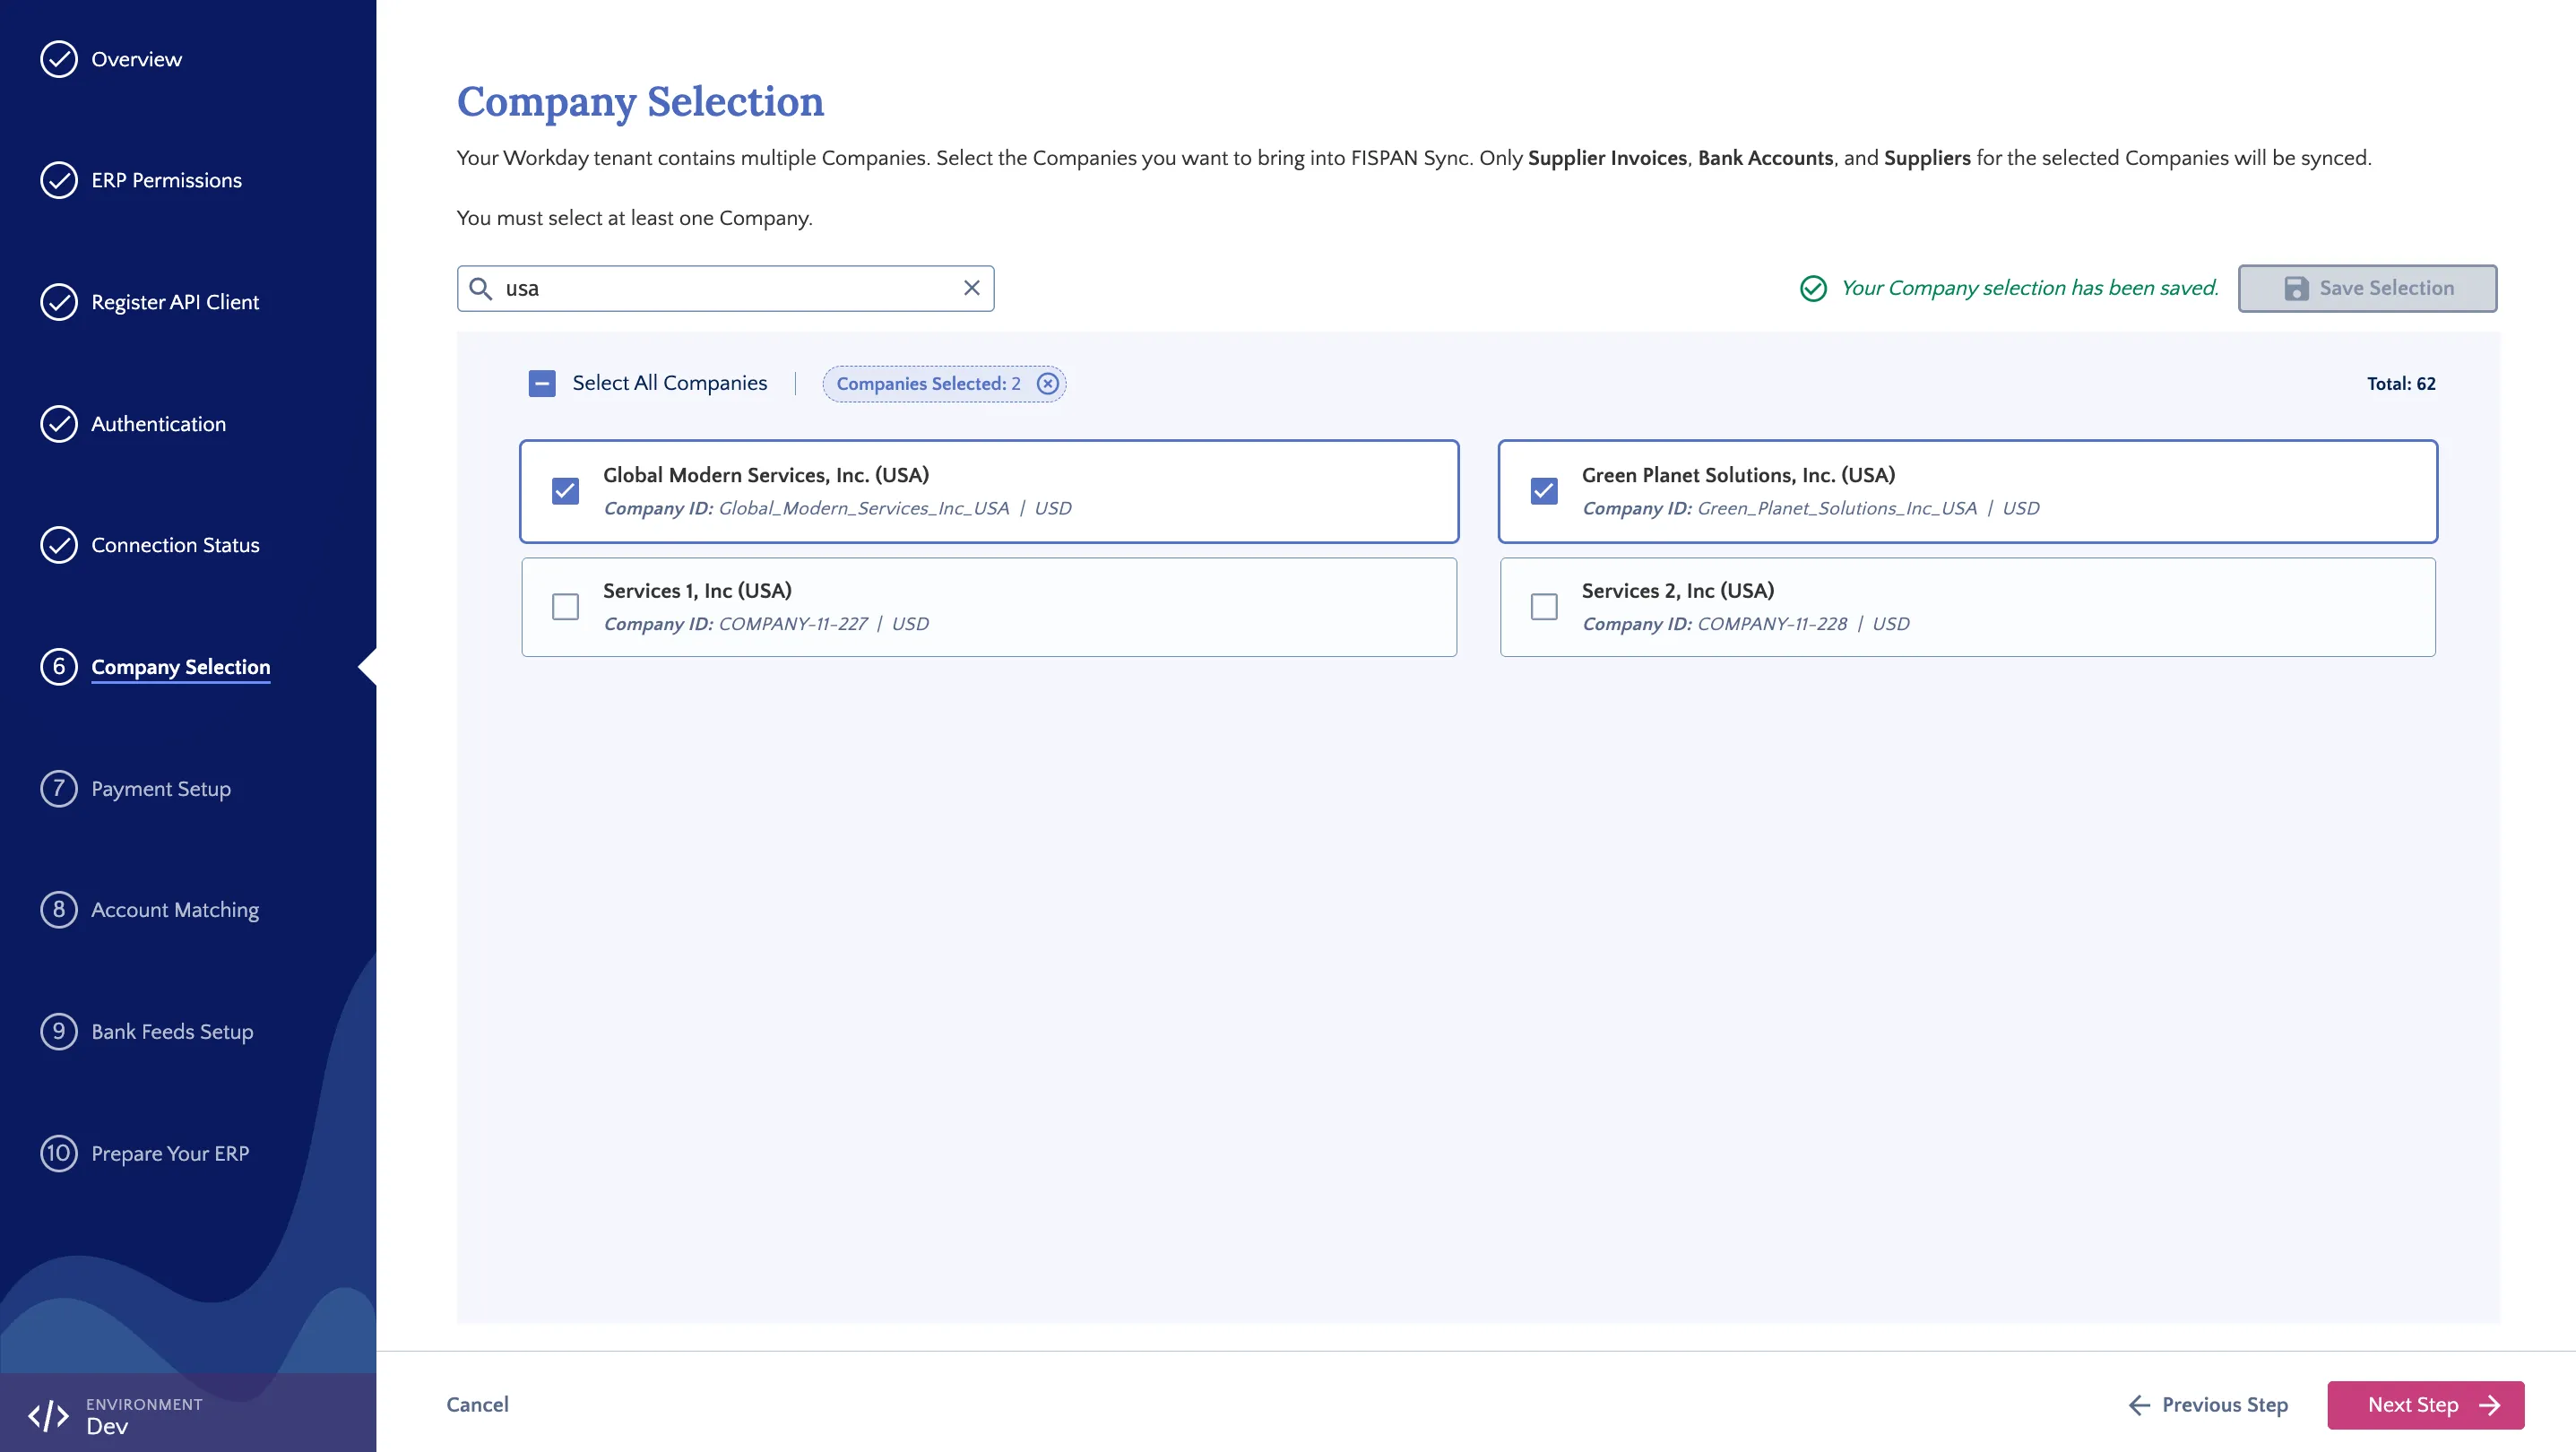Uncheck Global Modern Services, Inc. (USA)

(x=566, y=491)
